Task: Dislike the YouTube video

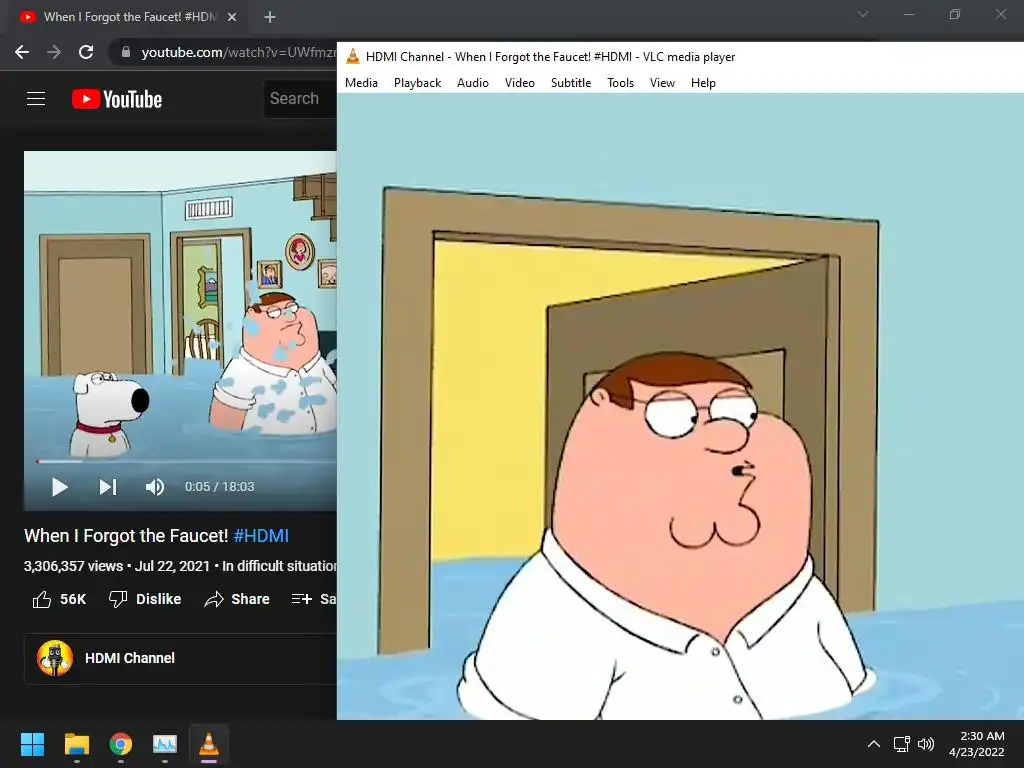Action: click(x=145, y=599)
